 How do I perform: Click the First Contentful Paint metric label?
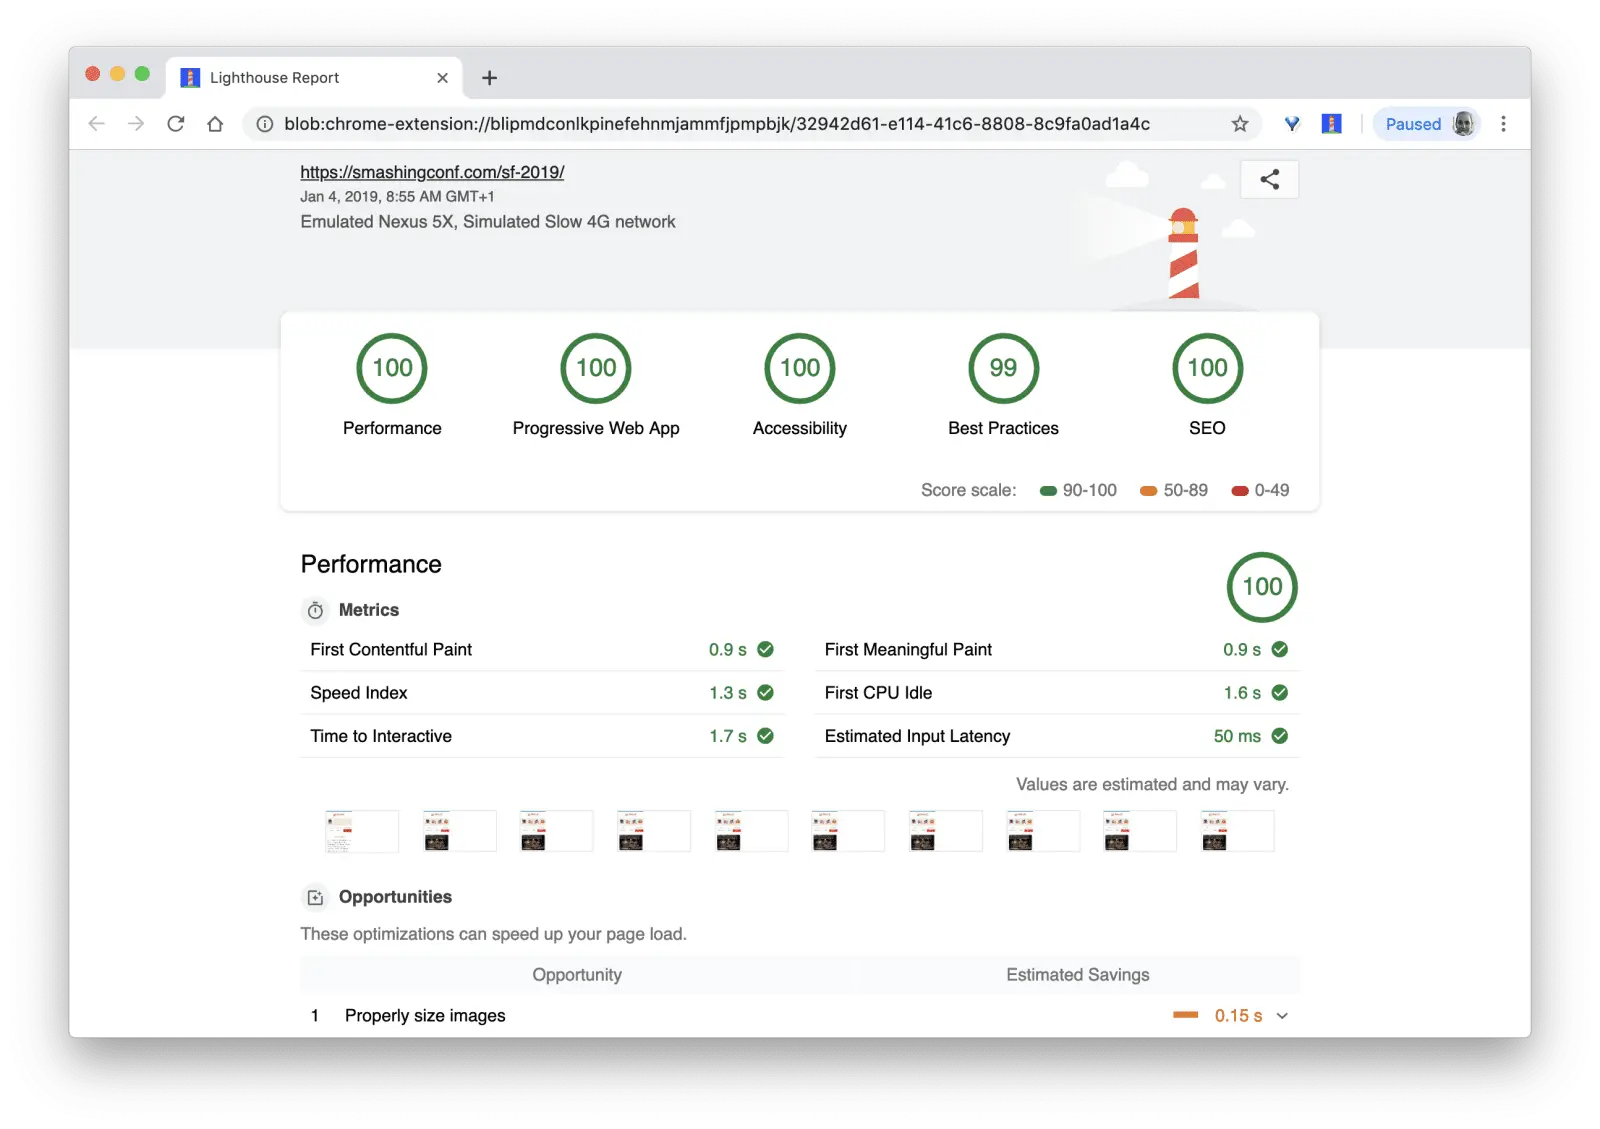tap(391, 649)
